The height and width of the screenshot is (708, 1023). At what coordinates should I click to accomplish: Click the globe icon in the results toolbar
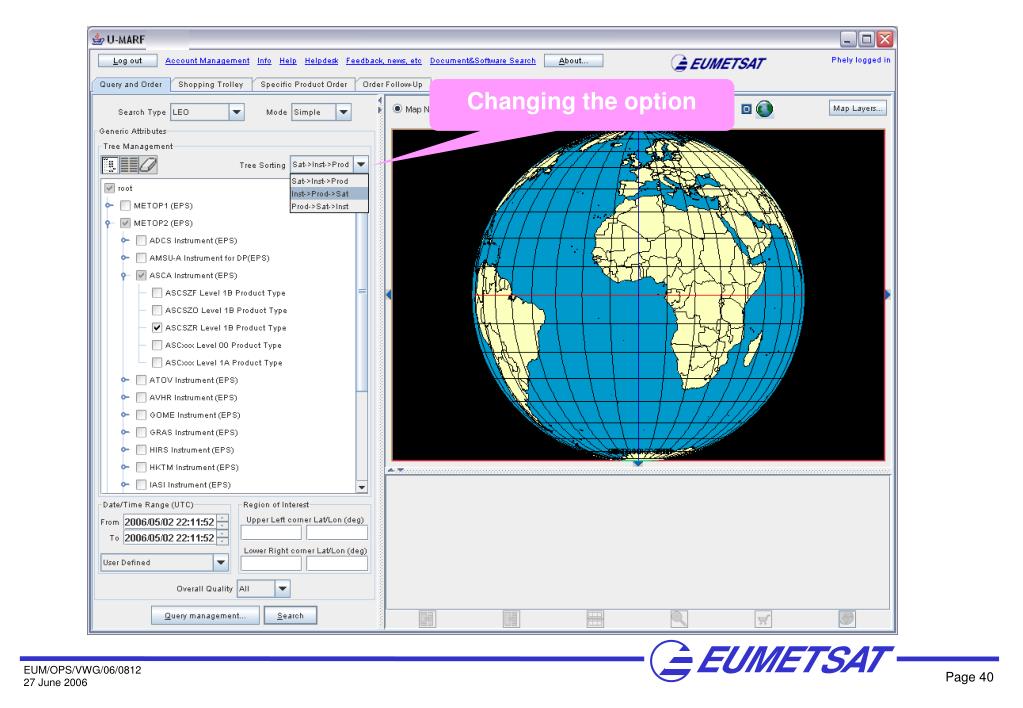pos(847,618)
